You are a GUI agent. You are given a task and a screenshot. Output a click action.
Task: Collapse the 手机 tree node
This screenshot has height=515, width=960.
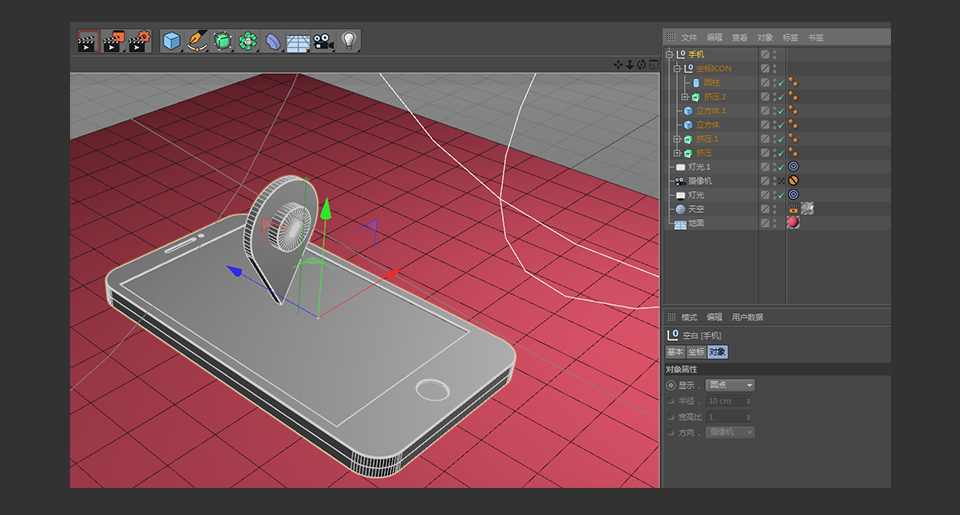[669, 54]
